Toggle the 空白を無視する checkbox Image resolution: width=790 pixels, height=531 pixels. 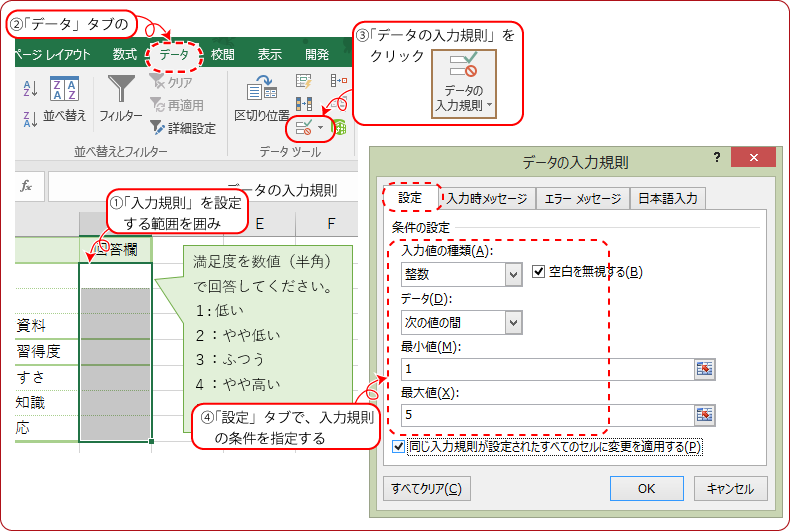[x=539, y=271]
